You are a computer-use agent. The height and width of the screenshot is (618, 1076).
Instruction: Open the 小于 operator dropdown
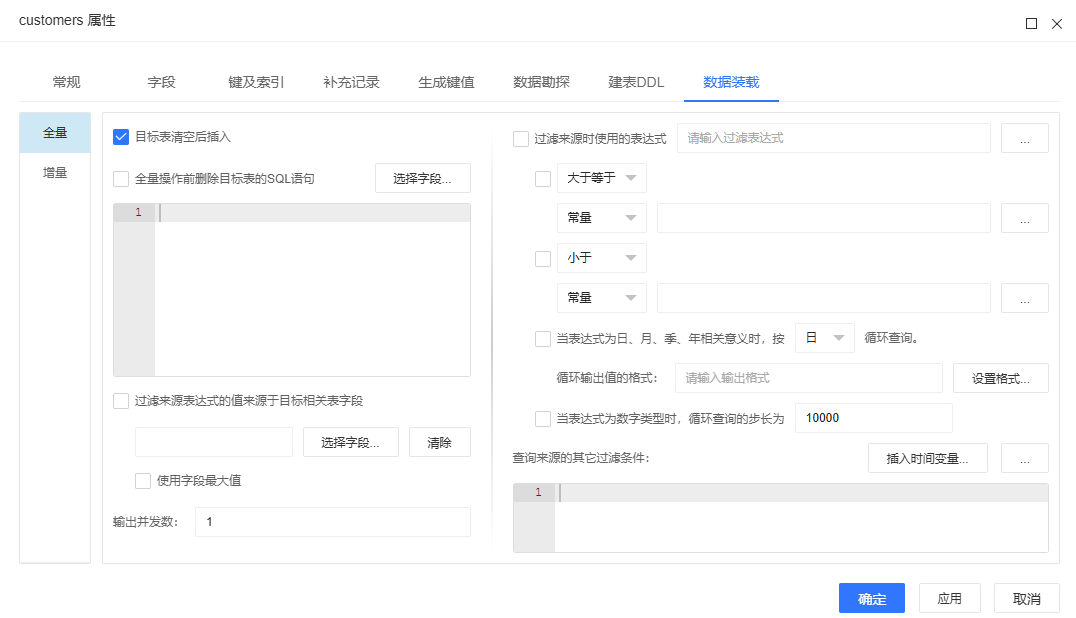coord(602,258)
